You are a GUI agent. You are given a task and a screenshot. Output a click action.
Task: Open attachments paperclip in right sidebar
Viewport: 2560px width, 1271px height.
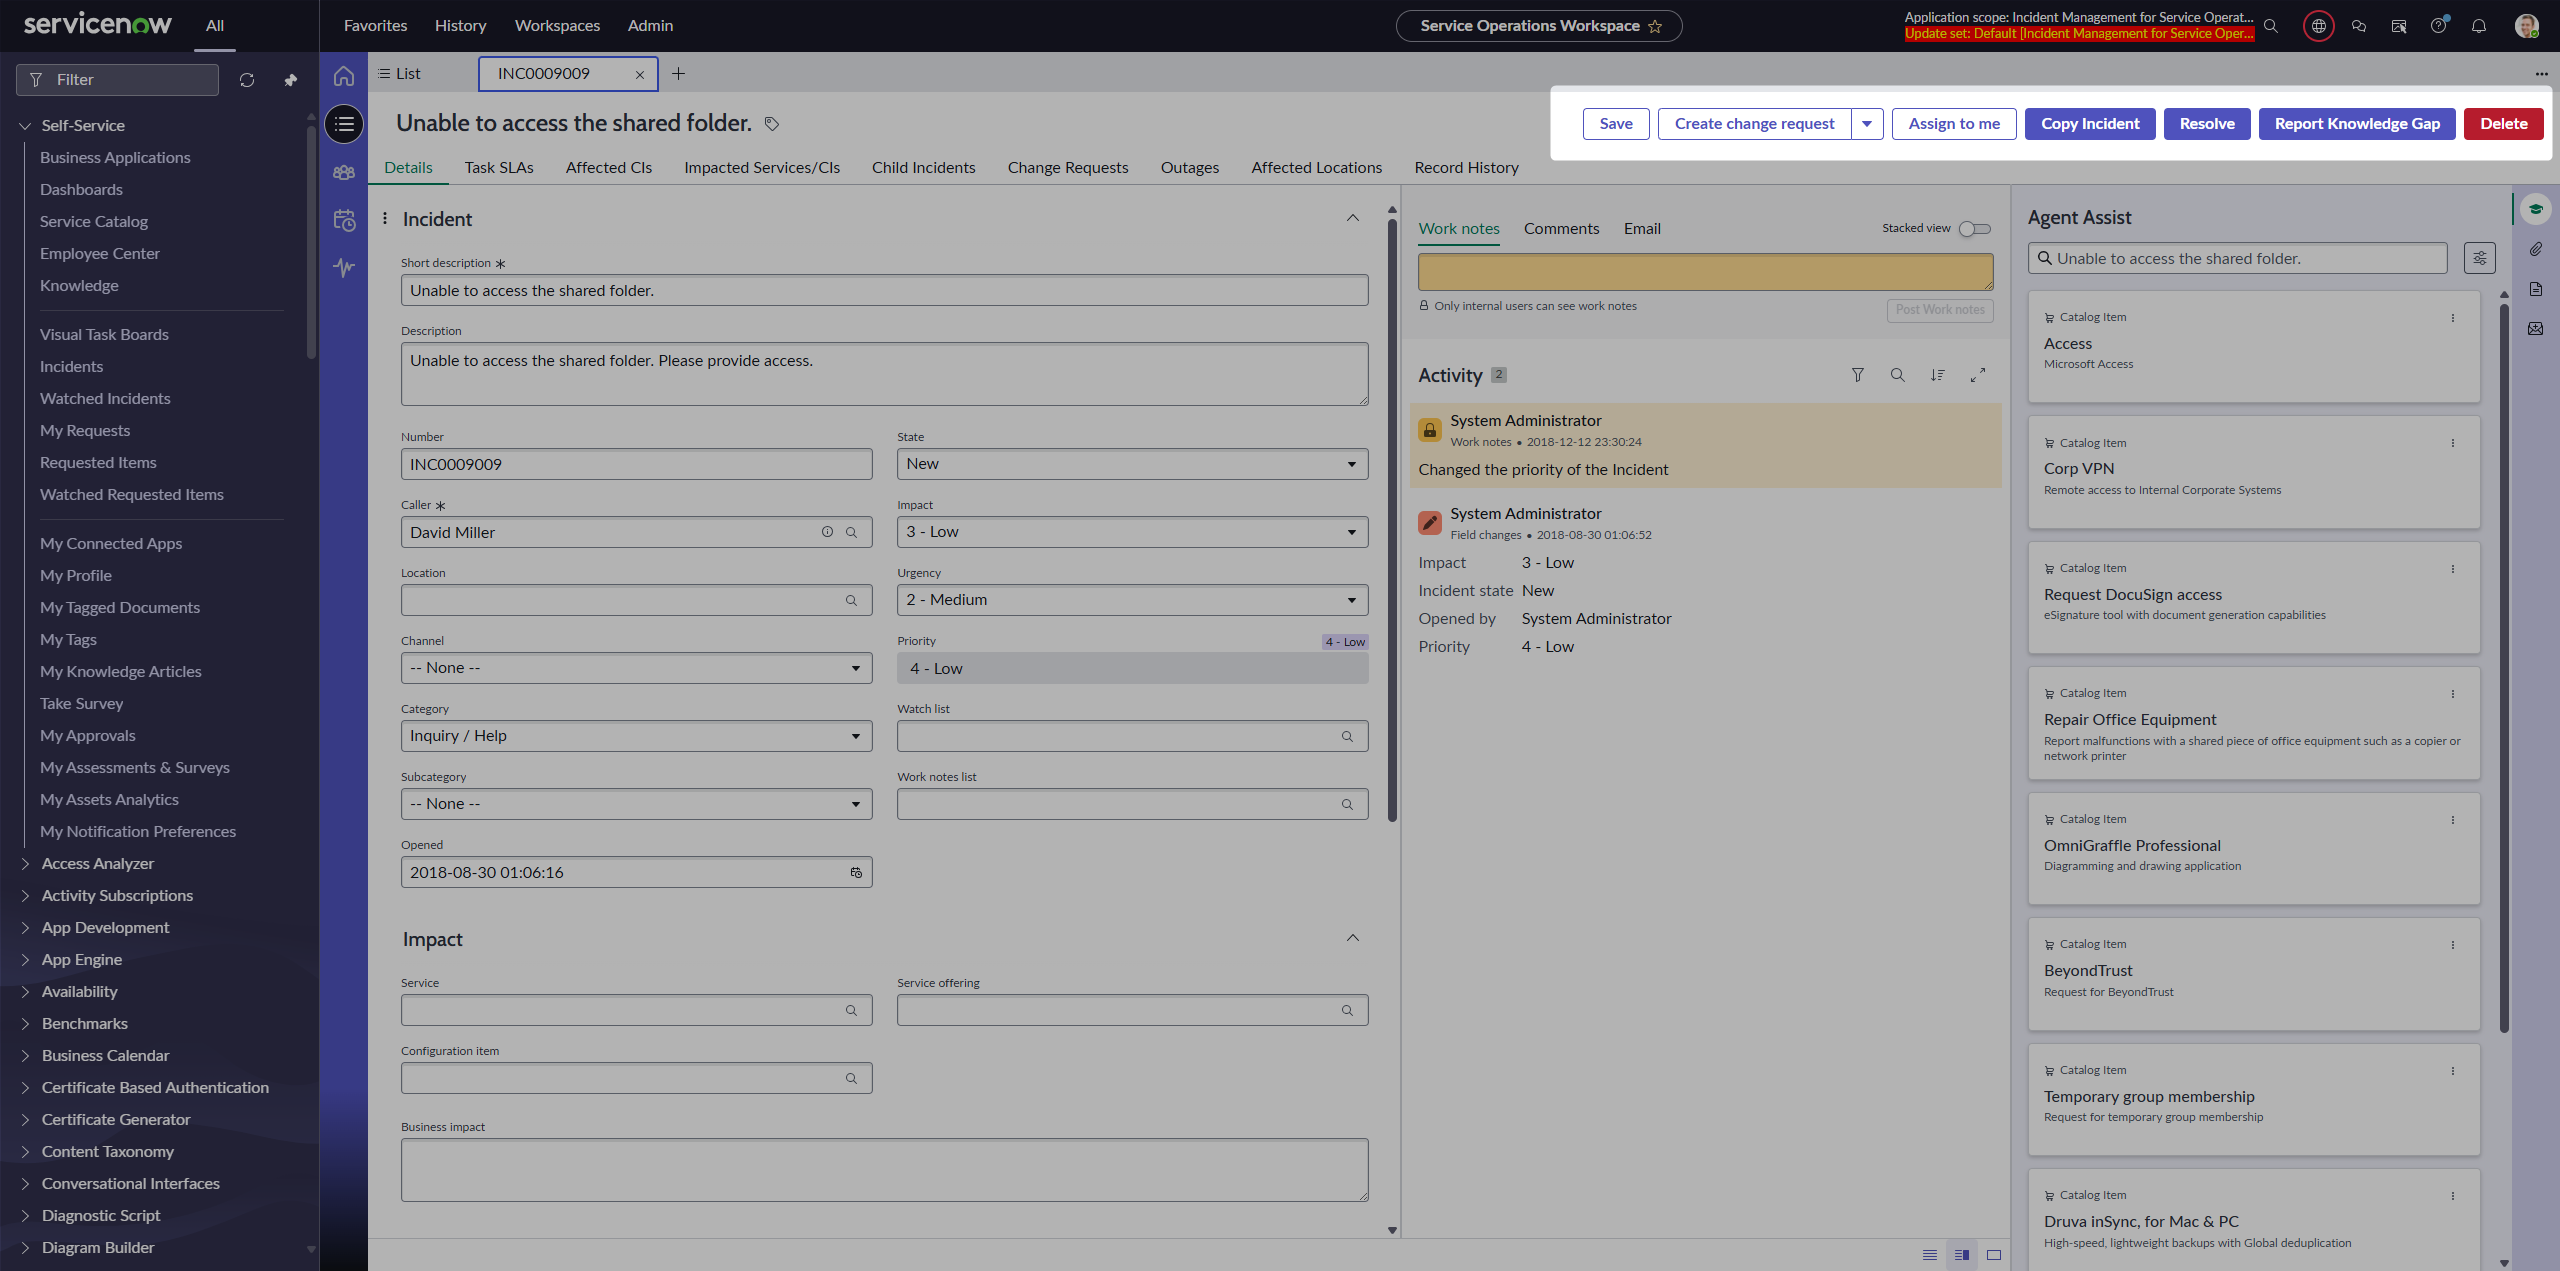click(2536, 249)
